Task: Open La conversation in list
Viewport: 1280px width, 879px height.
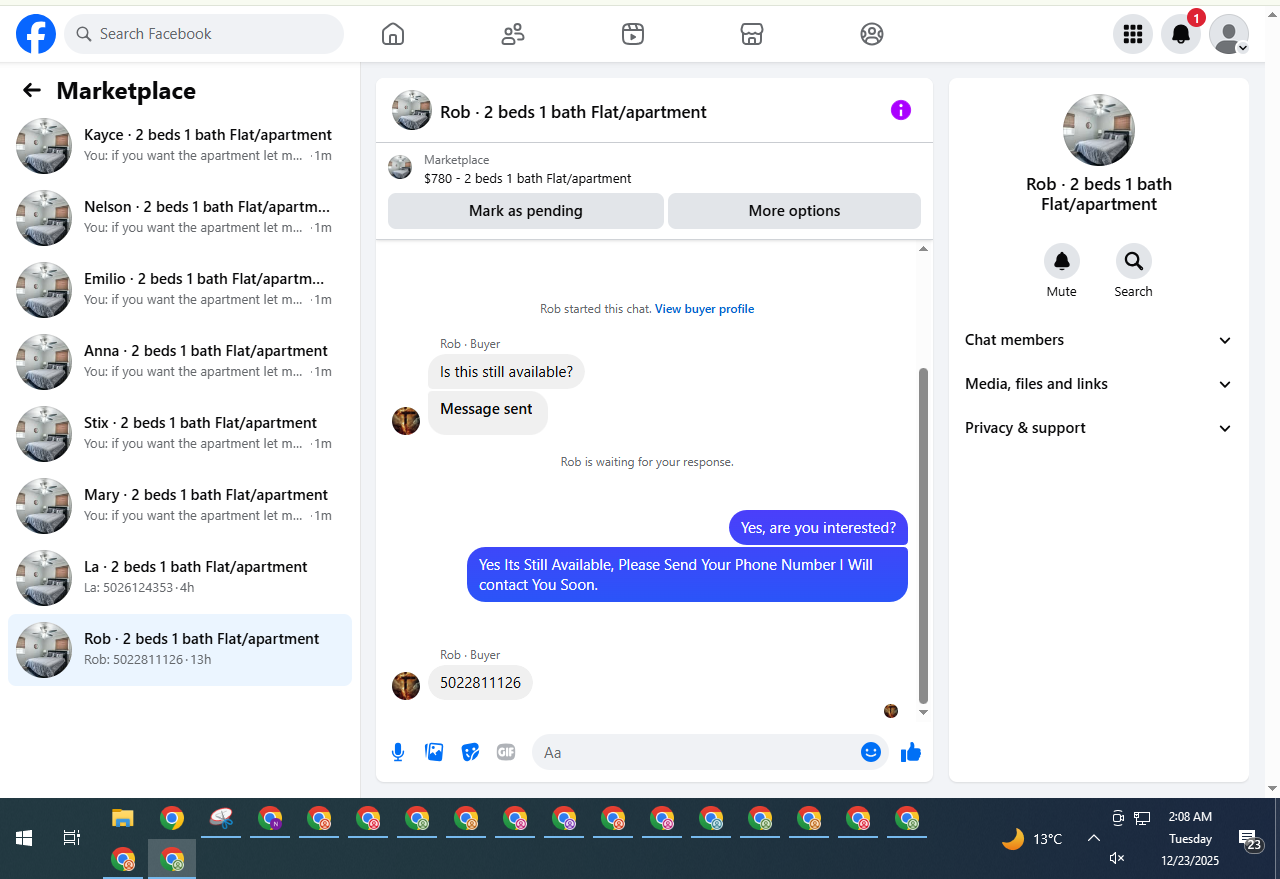Action: [180, 578]
